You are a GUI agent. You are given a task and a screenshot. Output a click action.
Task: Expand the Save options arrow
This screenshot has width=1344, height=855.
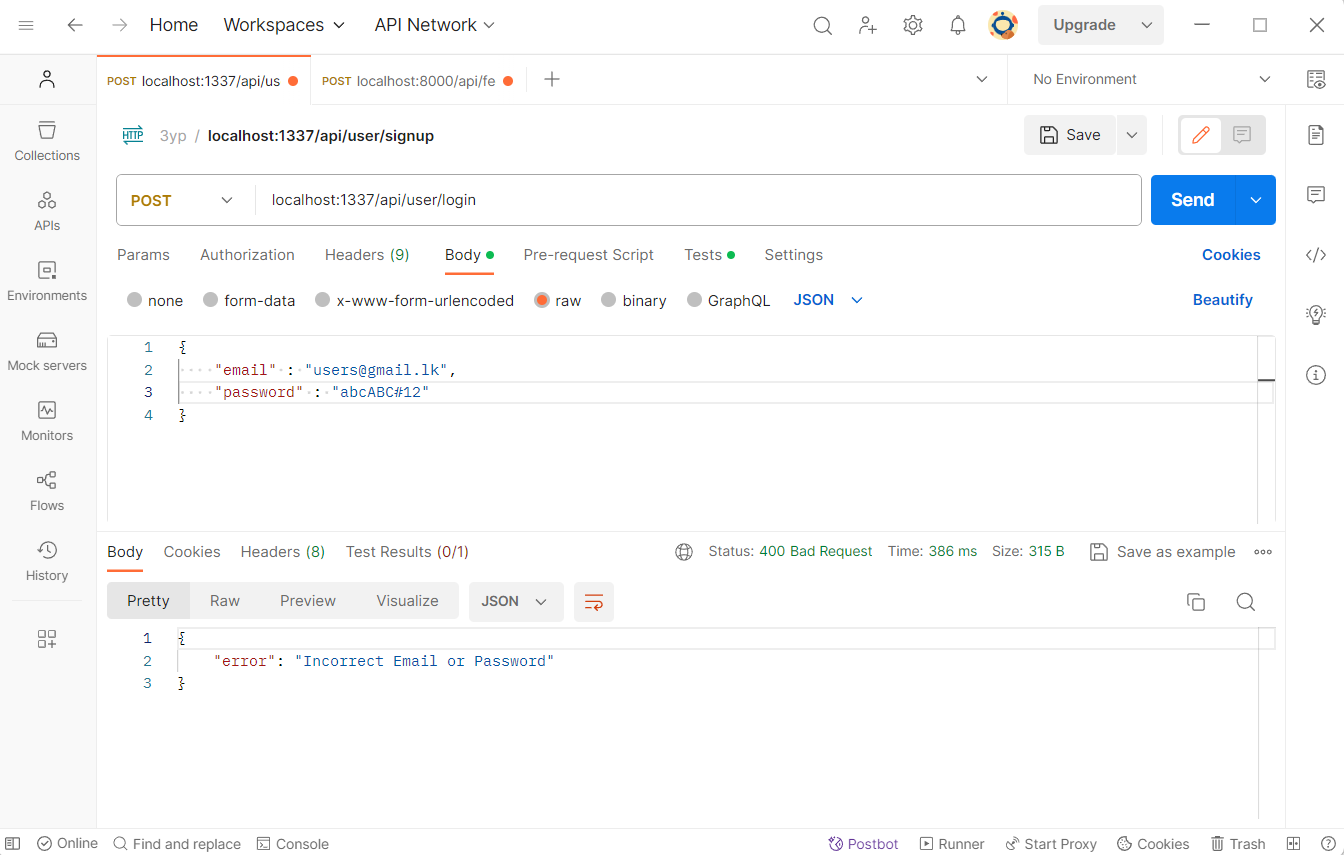[1132, 135]
